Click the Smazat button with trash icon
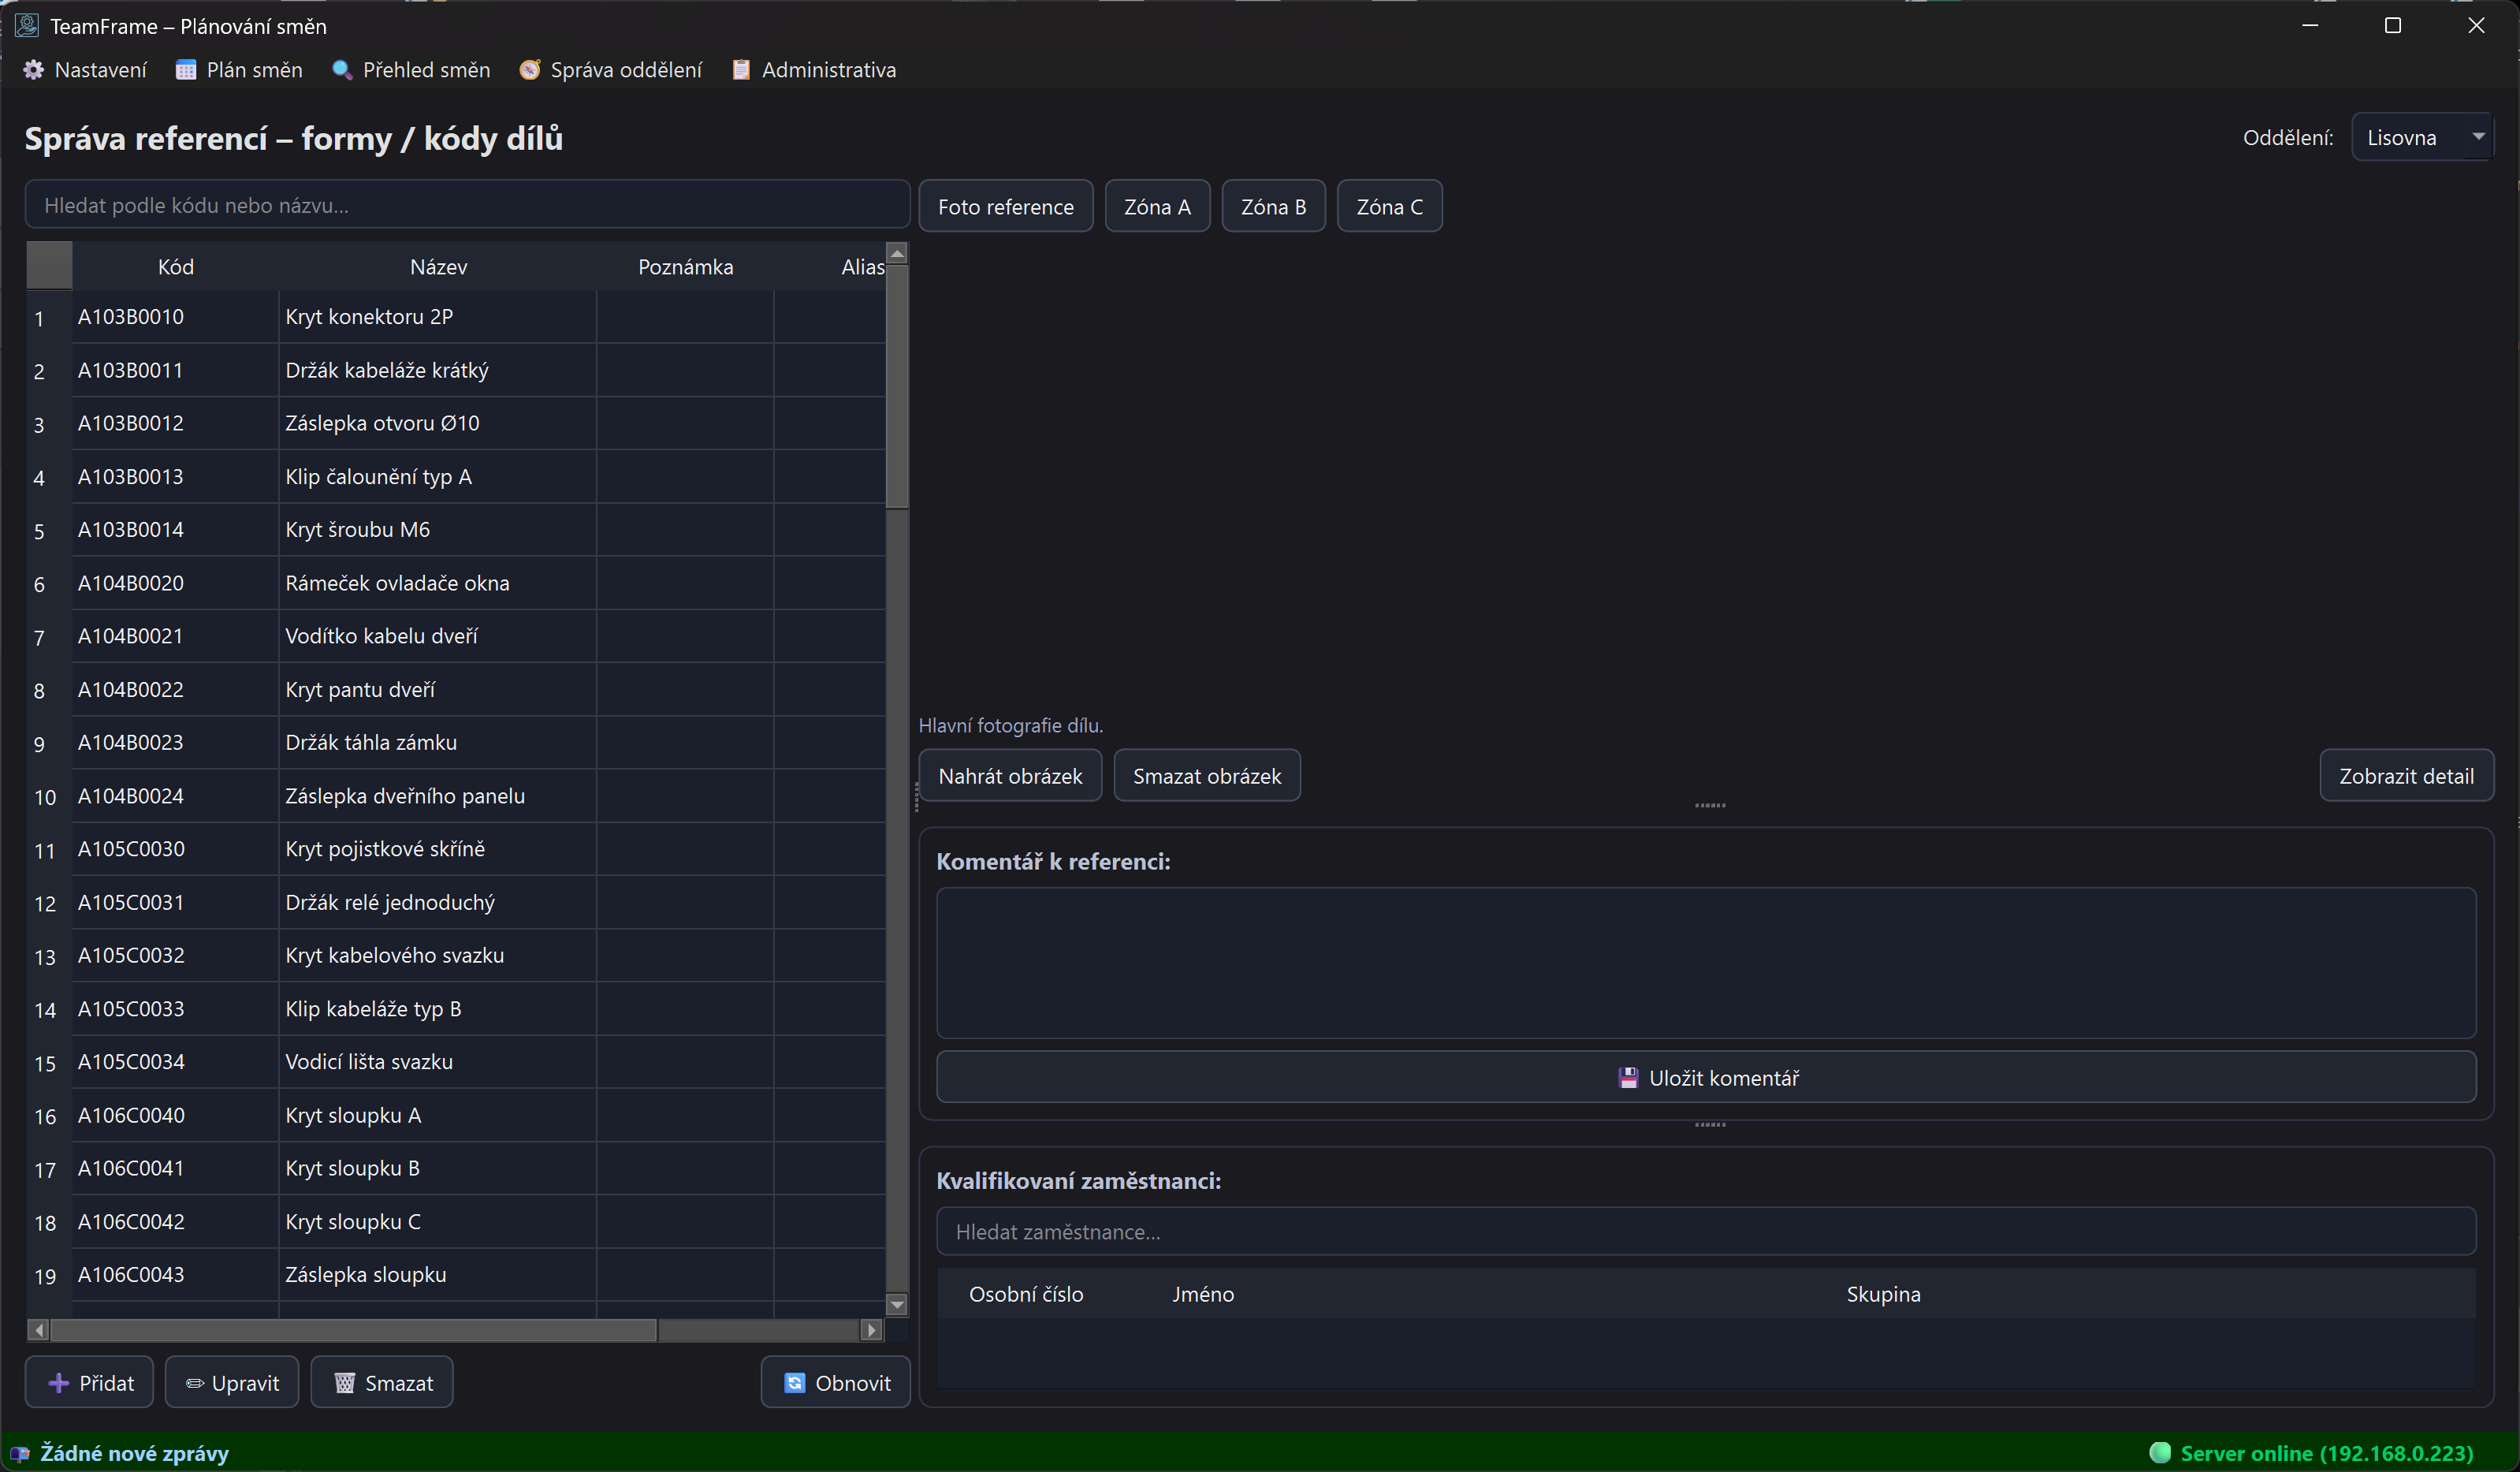This screenshot has height=1472, width=2520. (x=382, y=1383)
